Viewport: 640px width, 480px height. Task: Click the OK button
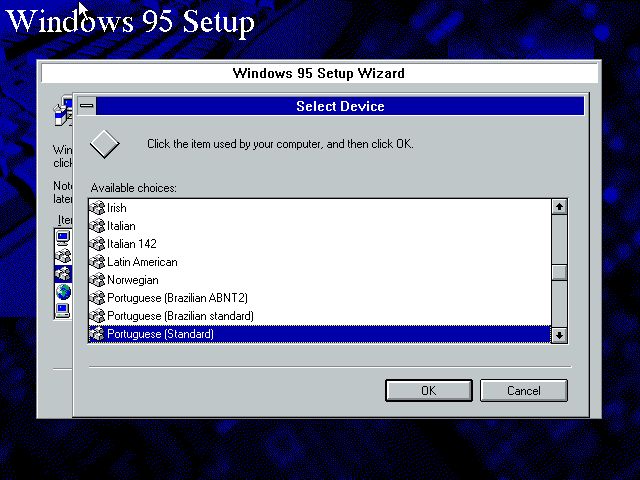pos(429,391)
